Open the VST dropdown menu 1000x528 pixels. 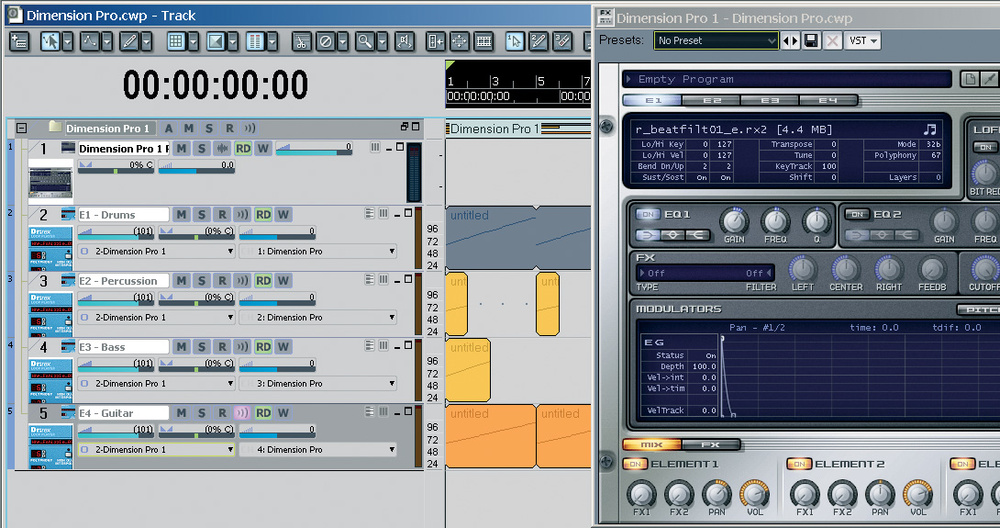click(864, 41)
